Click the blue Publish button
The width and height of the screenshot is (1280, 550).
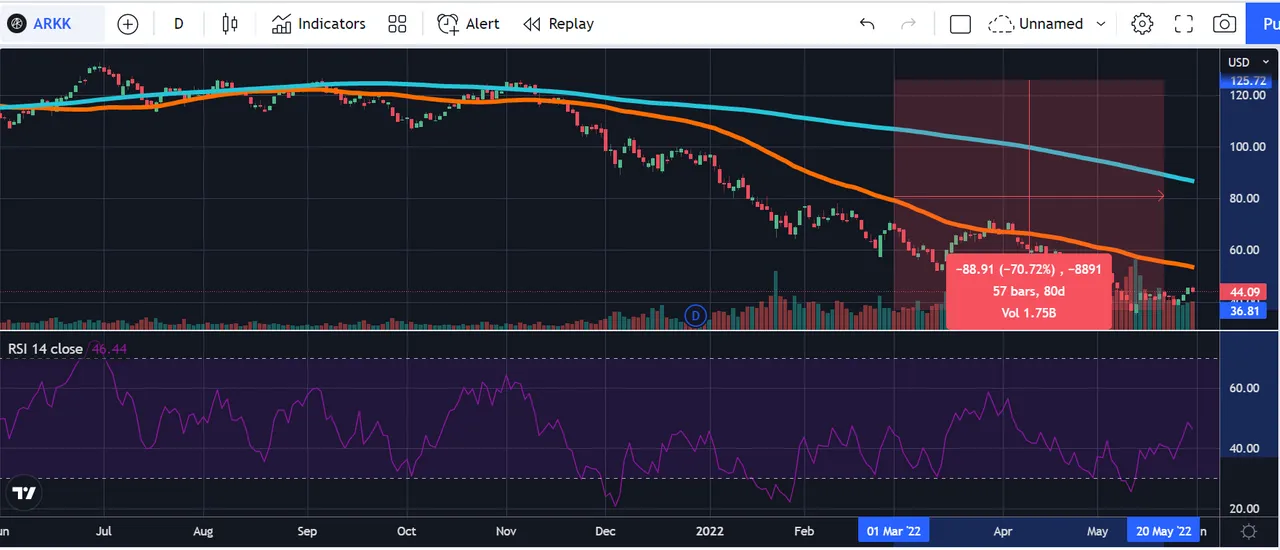click(1263, 24)
